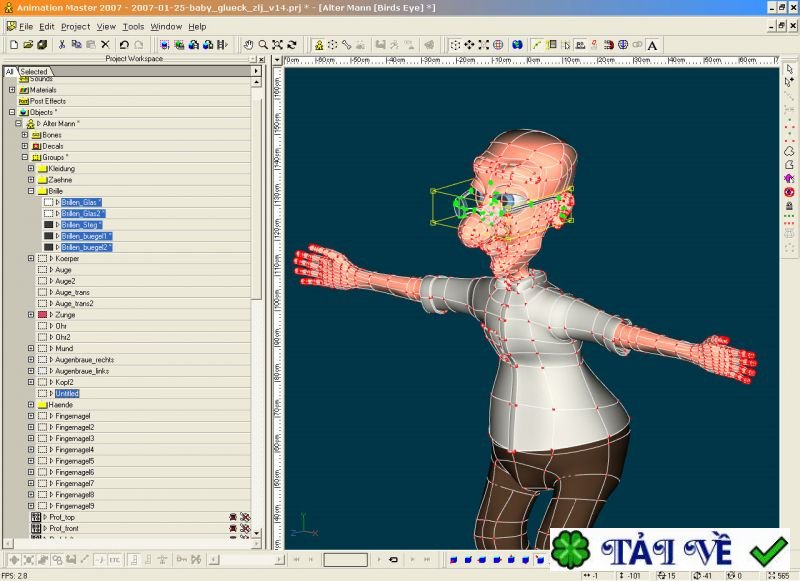Viewport: 800px width, 581px height.
Task: Toggle the red swatch beside Brillen_Steg
Action: tap(48, 223)
